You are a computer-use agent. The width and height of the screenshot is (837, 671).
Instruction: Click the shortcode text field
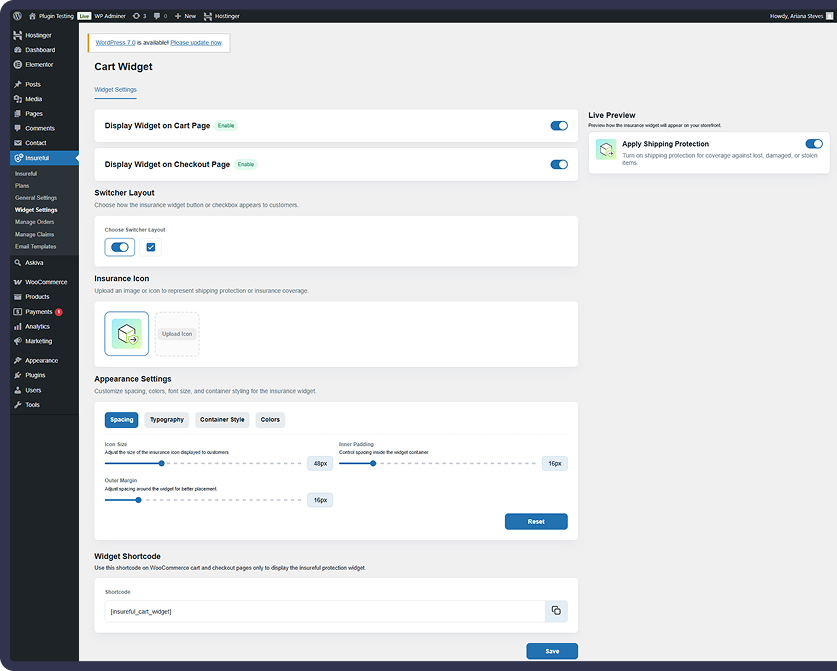point(325,611)
